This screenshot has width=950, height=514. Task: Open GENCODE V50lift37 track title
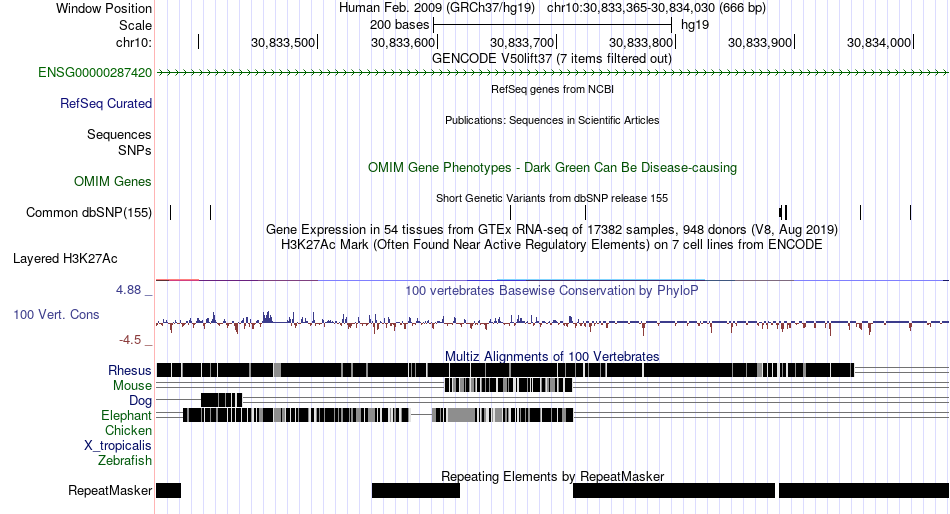pyautogui.click(x=552, y=59)
